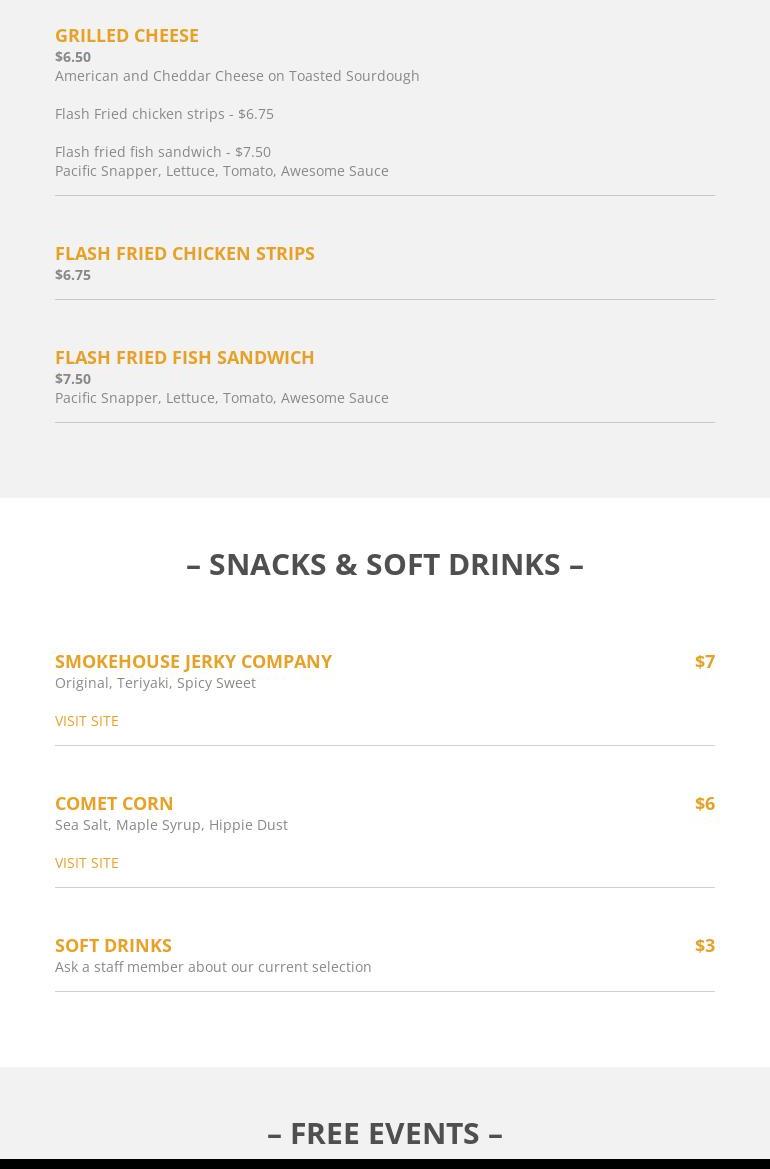Click the Original, Teriyaki, Spicy Sweet flavors text

[x=155, y=683]
